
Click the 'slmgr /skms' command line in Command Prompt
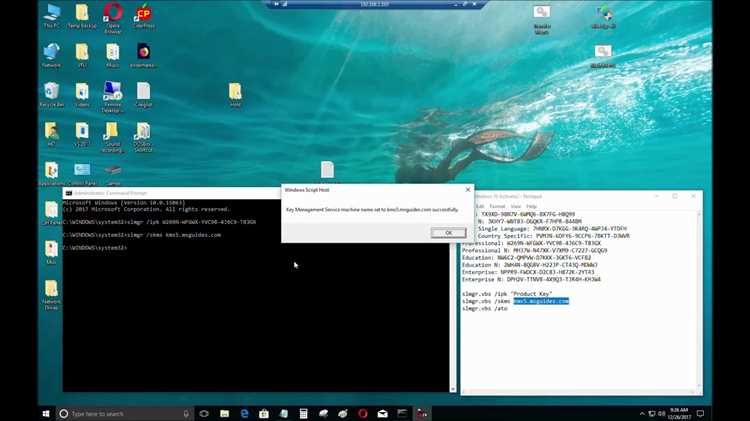point(142,235)
